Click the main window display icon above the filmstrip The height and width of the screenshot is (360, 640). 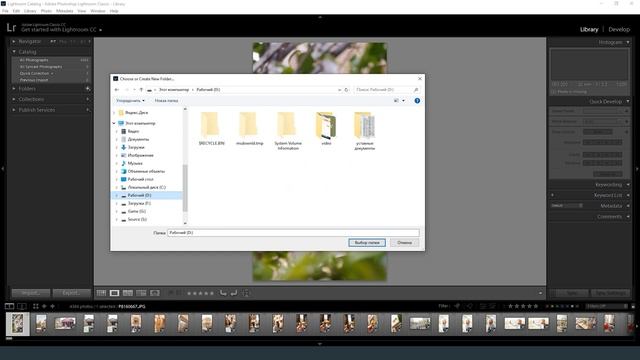click(9, 306)
